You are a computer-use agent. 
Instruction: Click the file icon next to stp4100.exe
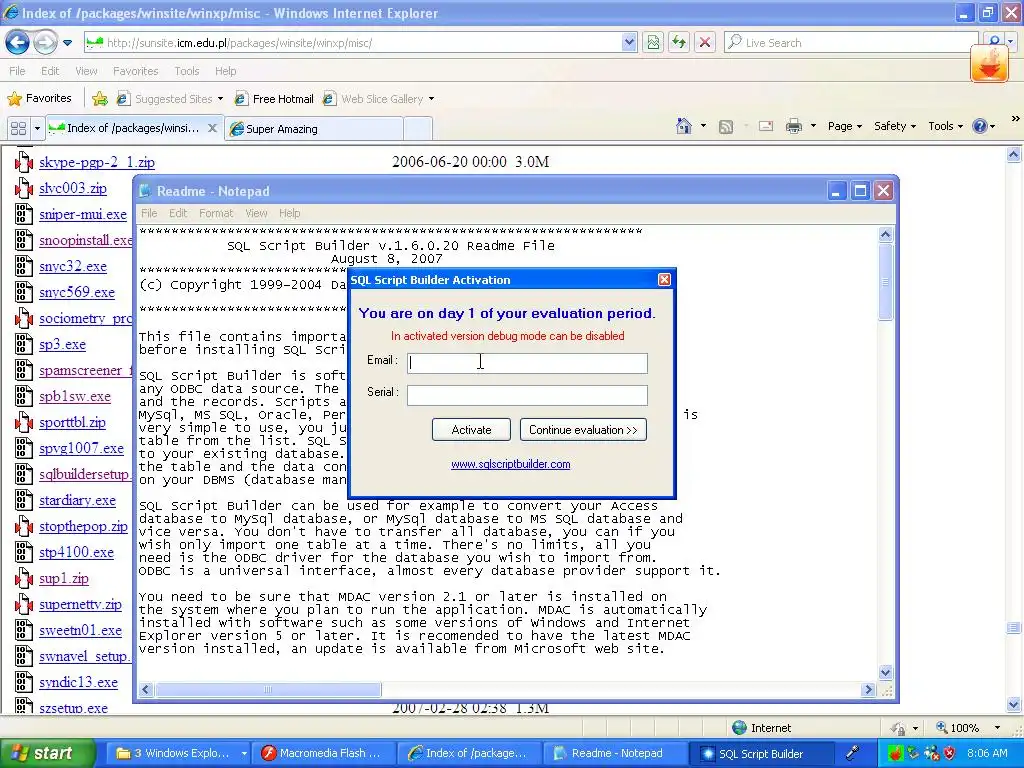(24, 552)
